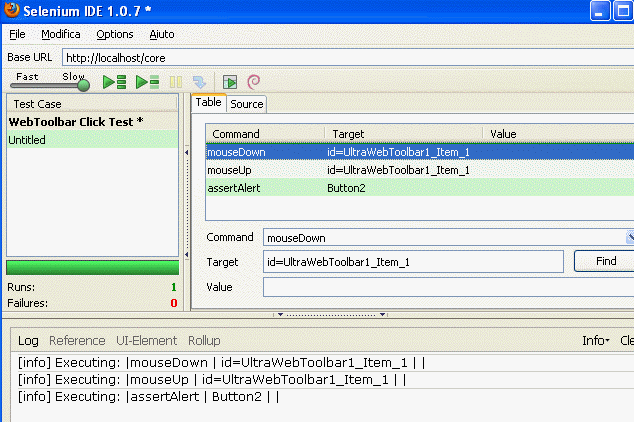
Task: Click the Step toolbar icon
Action: click(200, 82)
